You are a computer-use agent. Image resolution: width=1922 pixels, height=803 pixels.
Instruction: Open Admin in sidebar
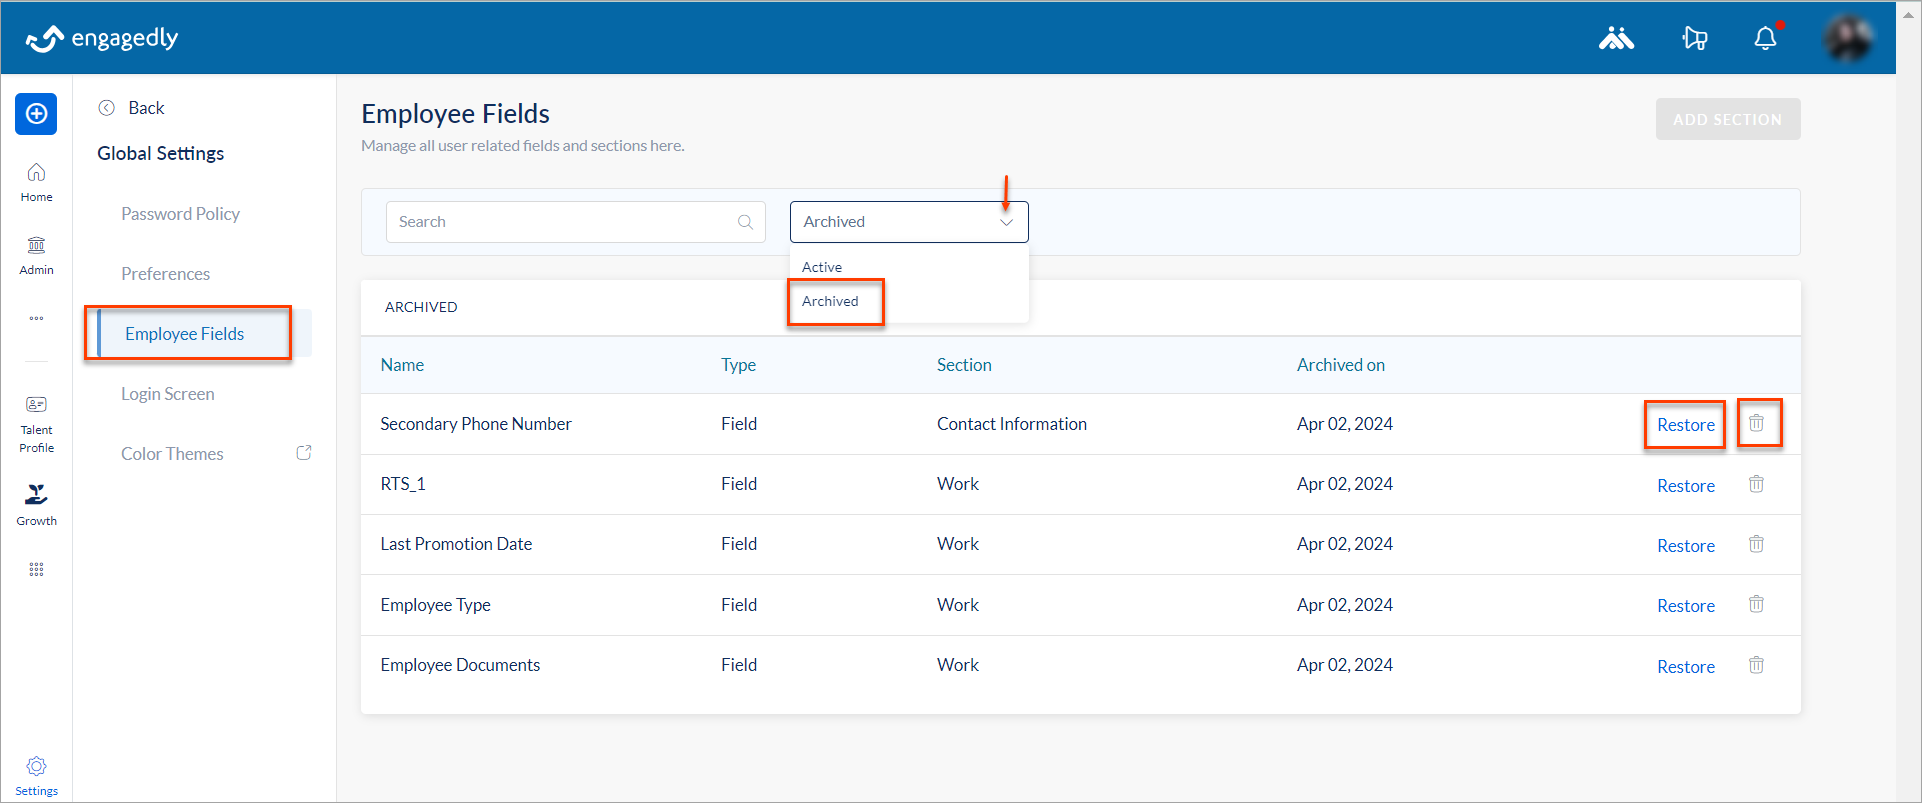[x=36, y=256]
